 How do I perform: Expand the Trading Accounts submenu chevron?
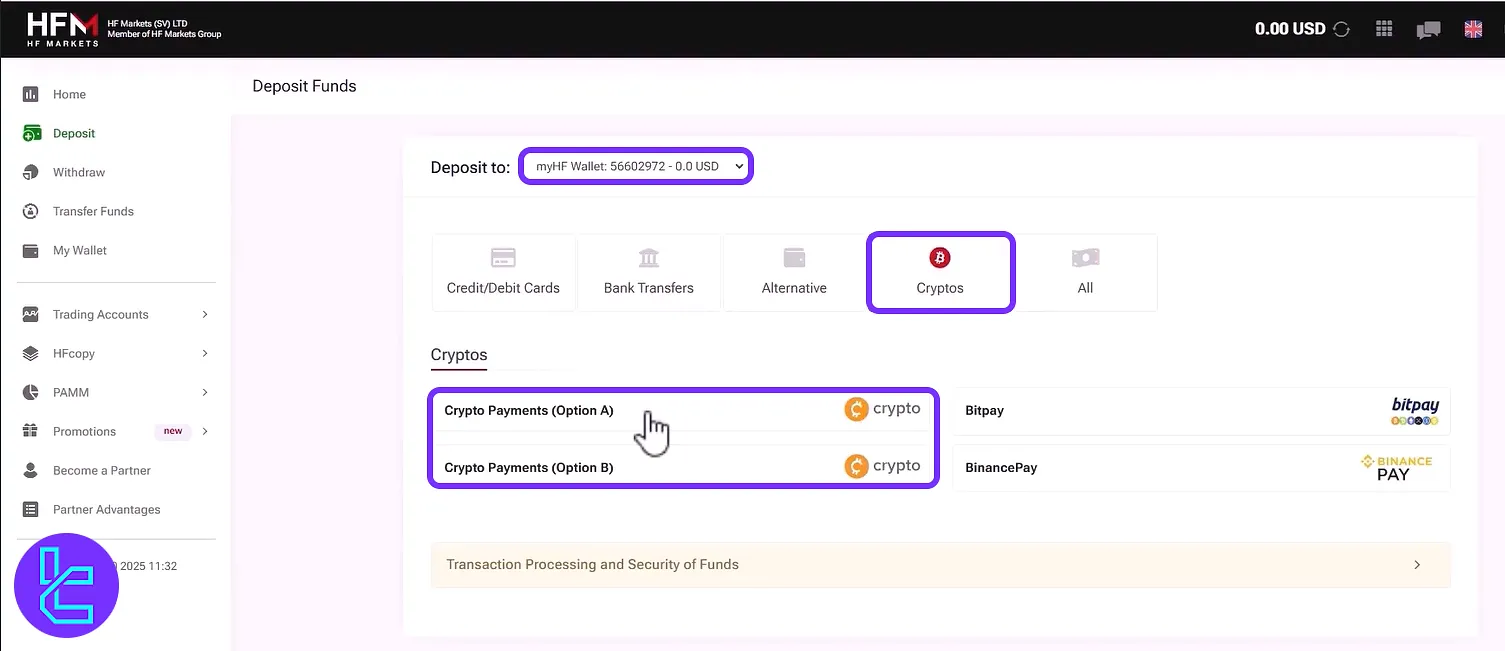tap(205, 314)
